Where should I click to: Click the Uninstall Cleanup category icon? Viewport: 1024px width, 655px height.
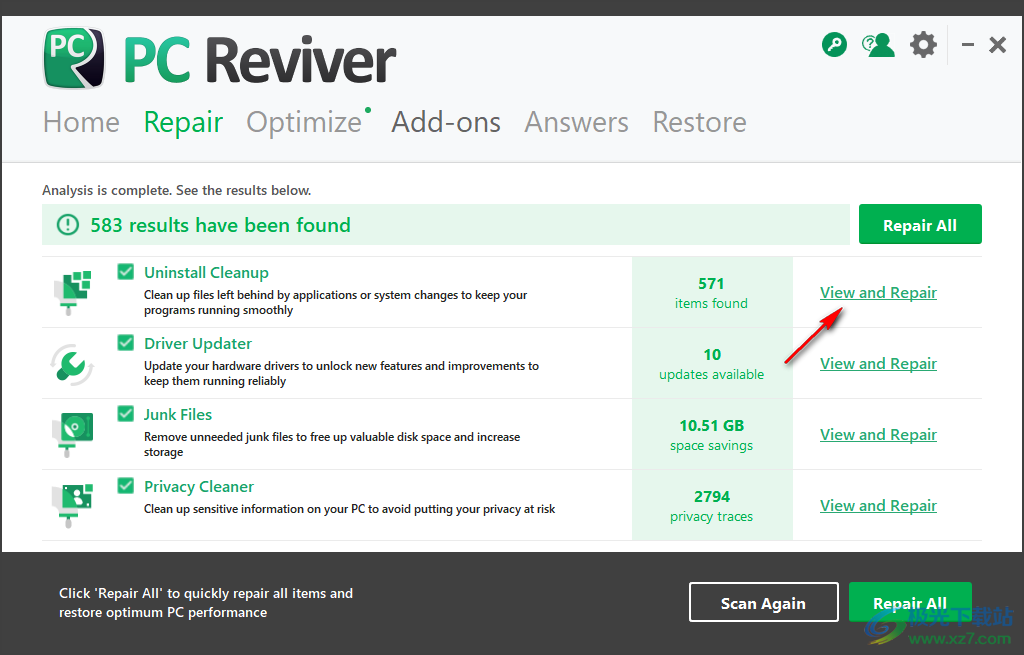72,292
